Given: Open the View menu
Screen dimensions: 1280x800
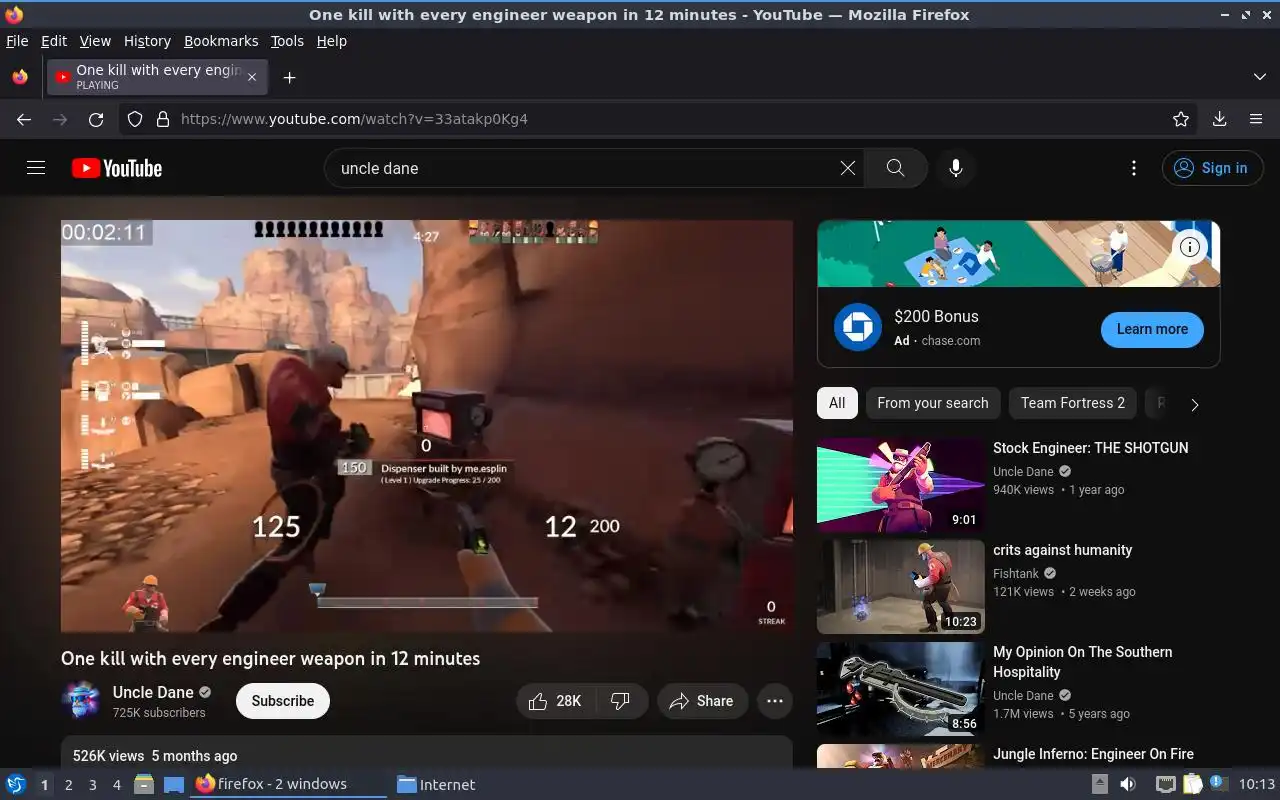Looking at the screenshot, I should pos(95,41).
